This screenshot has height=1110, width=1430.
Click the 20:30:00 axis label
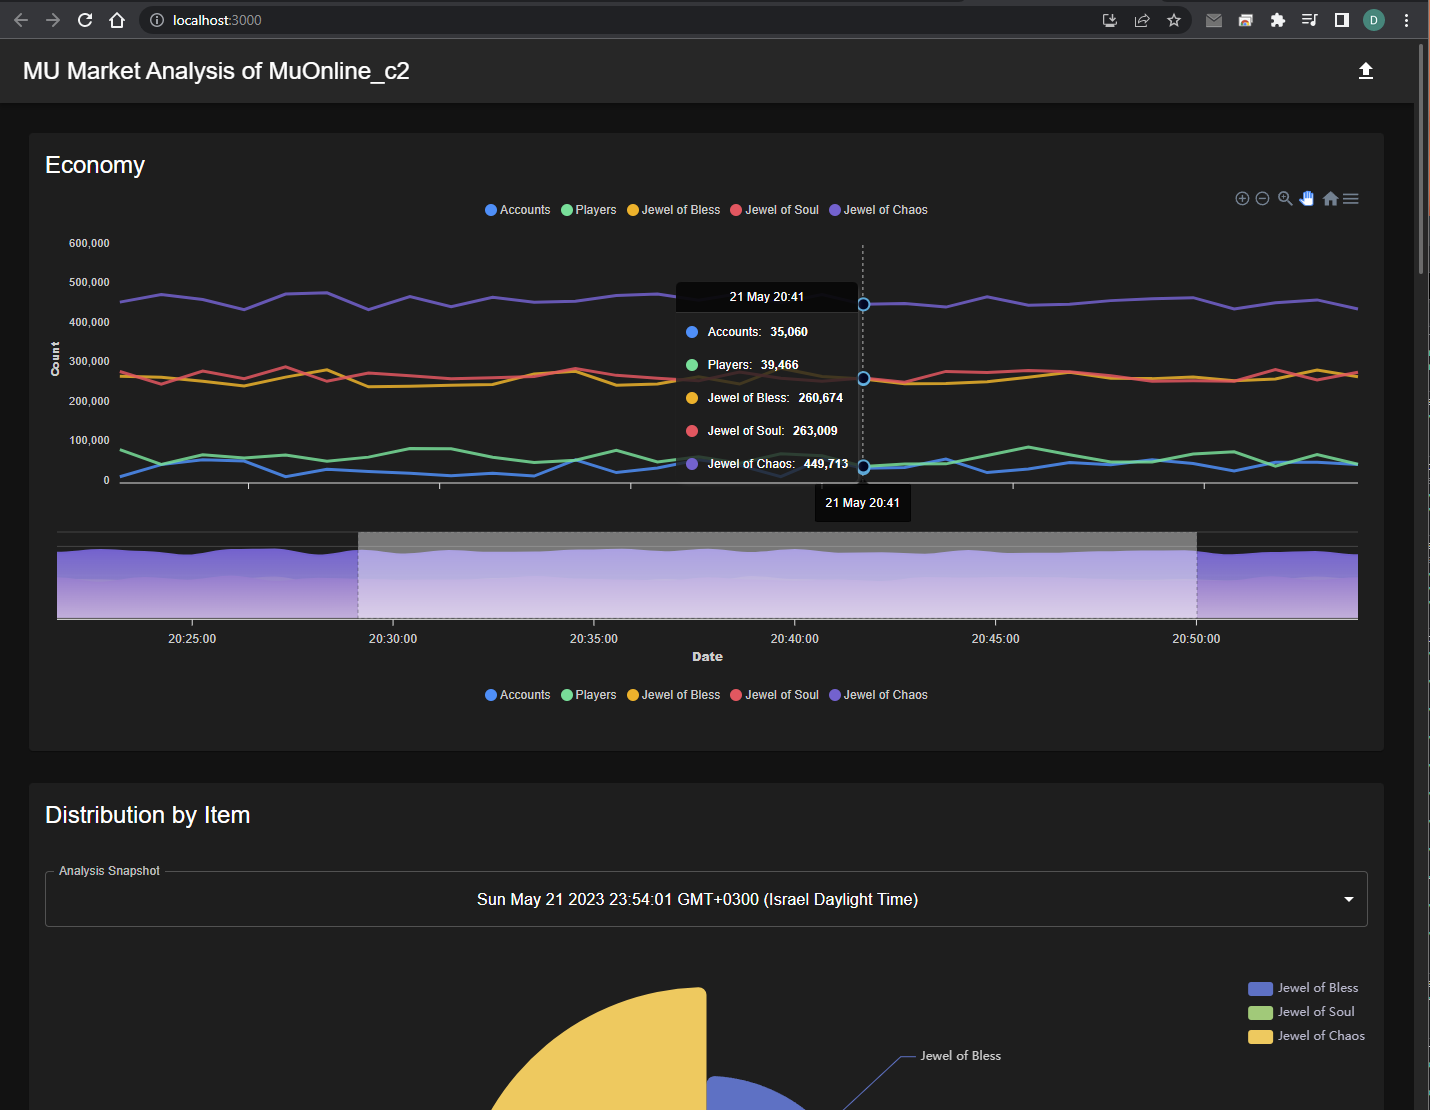click(x=393, y=639)
